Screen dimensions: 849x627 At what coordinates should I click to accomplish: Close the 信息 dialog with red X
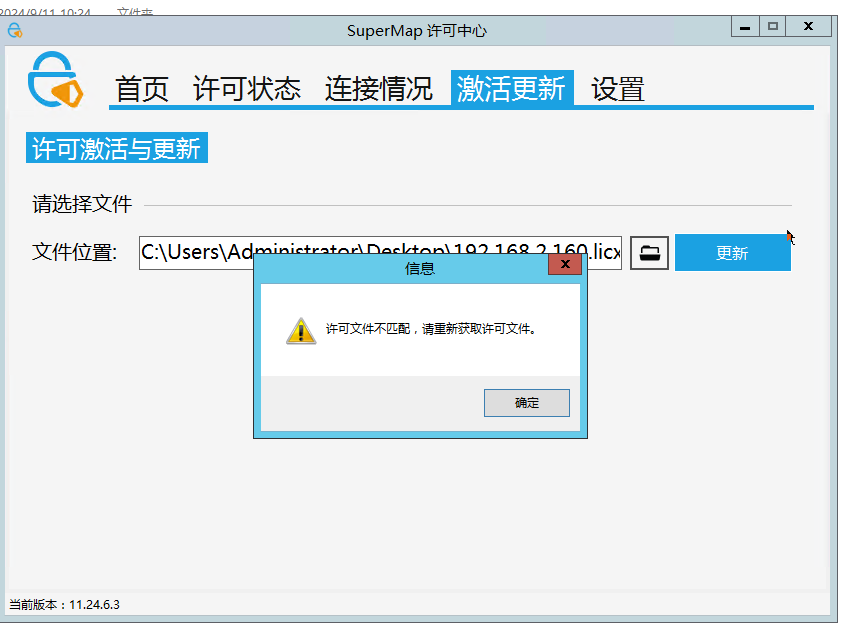pos(565,264)
